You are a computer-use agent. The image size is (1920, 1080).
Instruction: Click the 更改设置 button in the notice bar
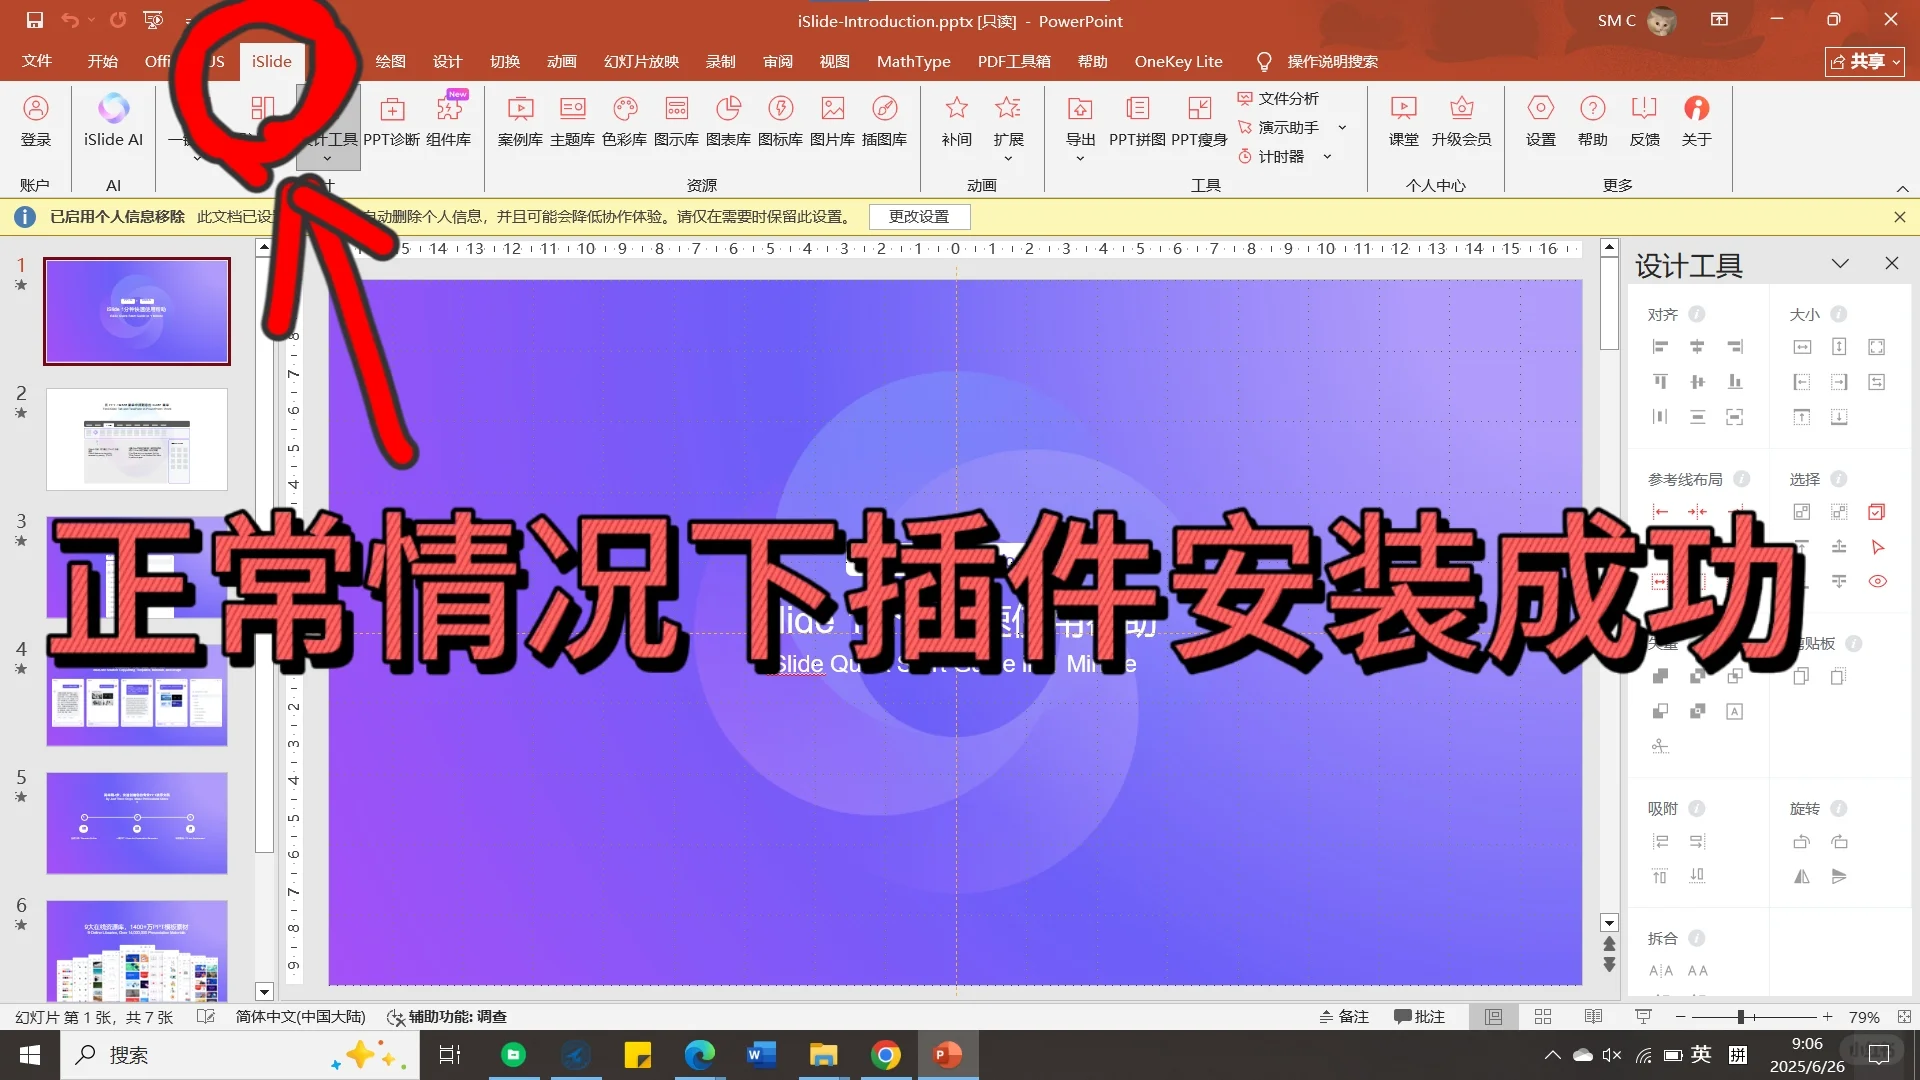pyautogui.click(x=919, y=217)
